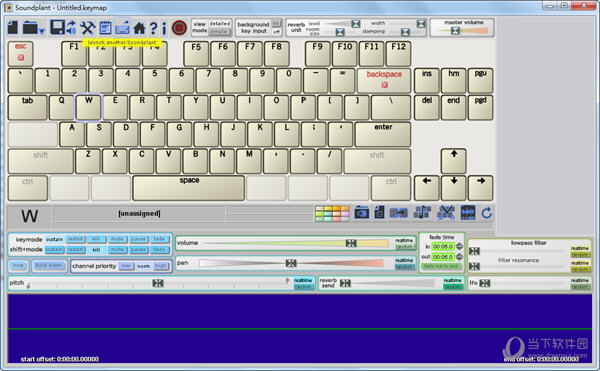Toggle the hold down button
600x371 pixels.
(49, 265)
